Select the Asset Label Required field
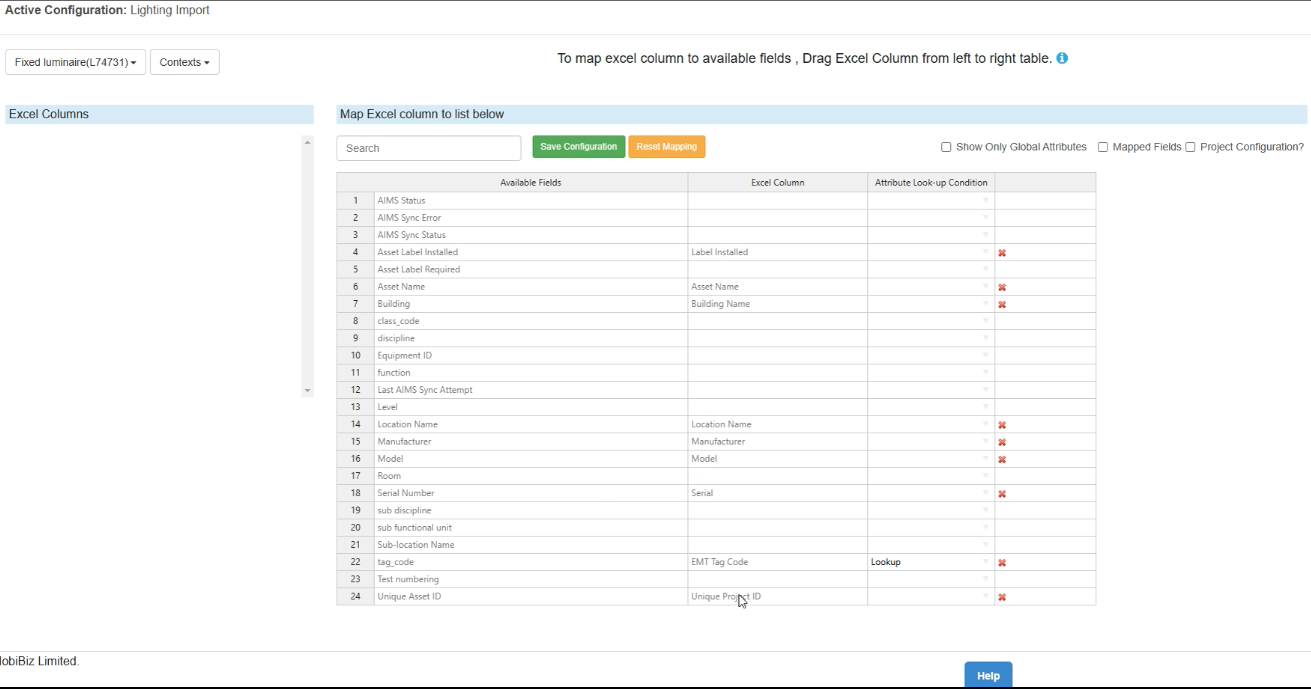 click(531, 270)
